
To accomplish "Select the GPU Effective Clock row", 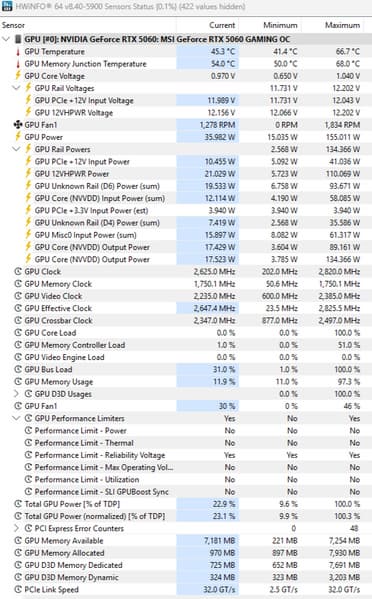I will point(186,308).
